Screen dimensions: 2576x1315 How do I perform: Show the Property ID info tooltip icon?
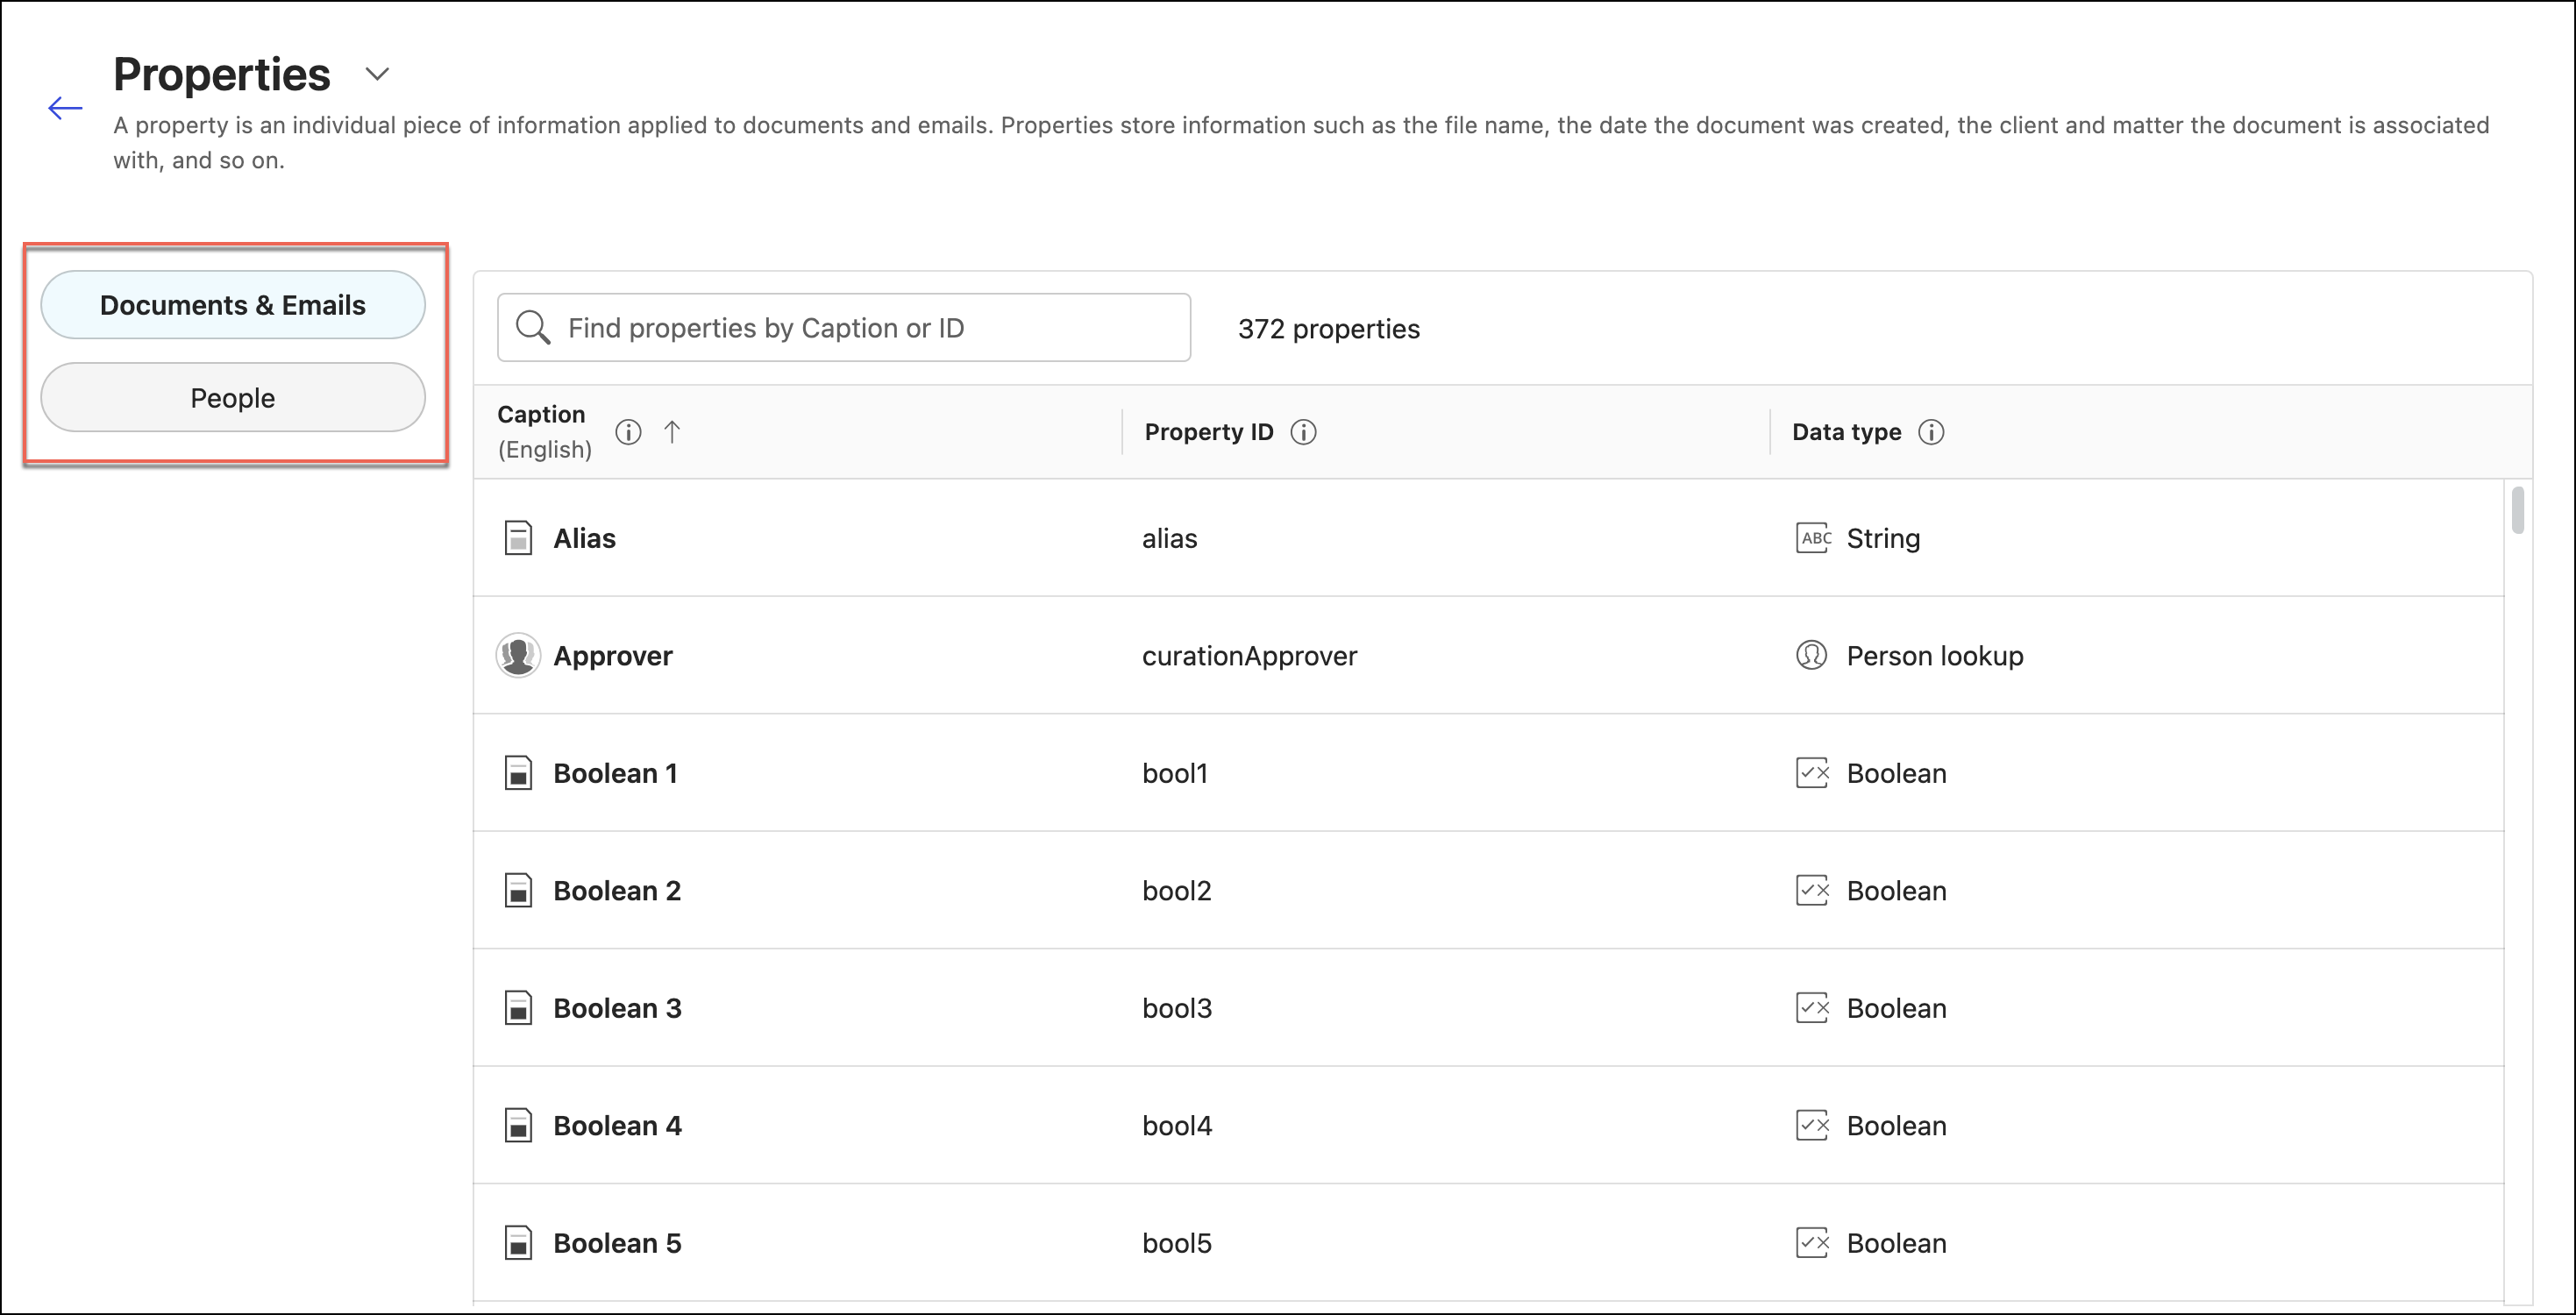click(1303, 432)
